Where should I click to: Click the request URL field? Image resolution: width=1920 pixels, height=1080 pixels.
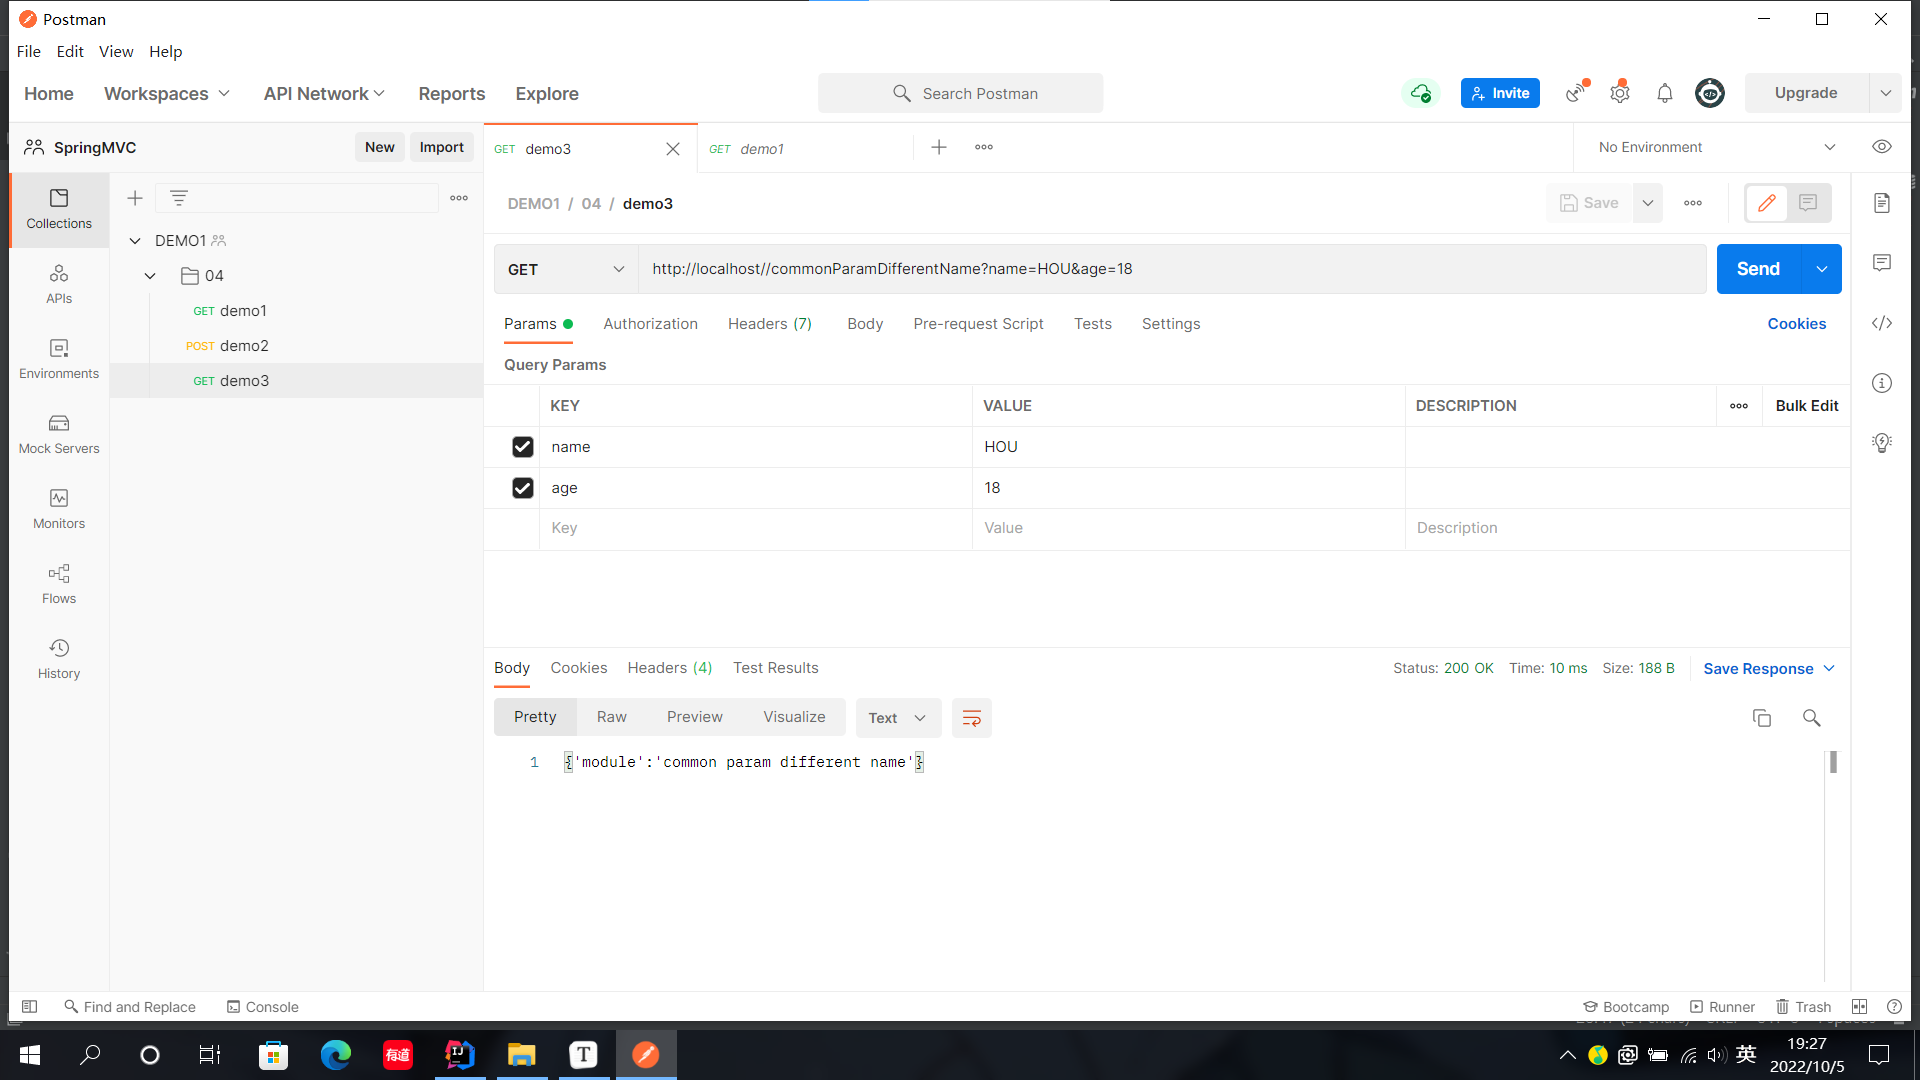click(x=1170, y=269)
